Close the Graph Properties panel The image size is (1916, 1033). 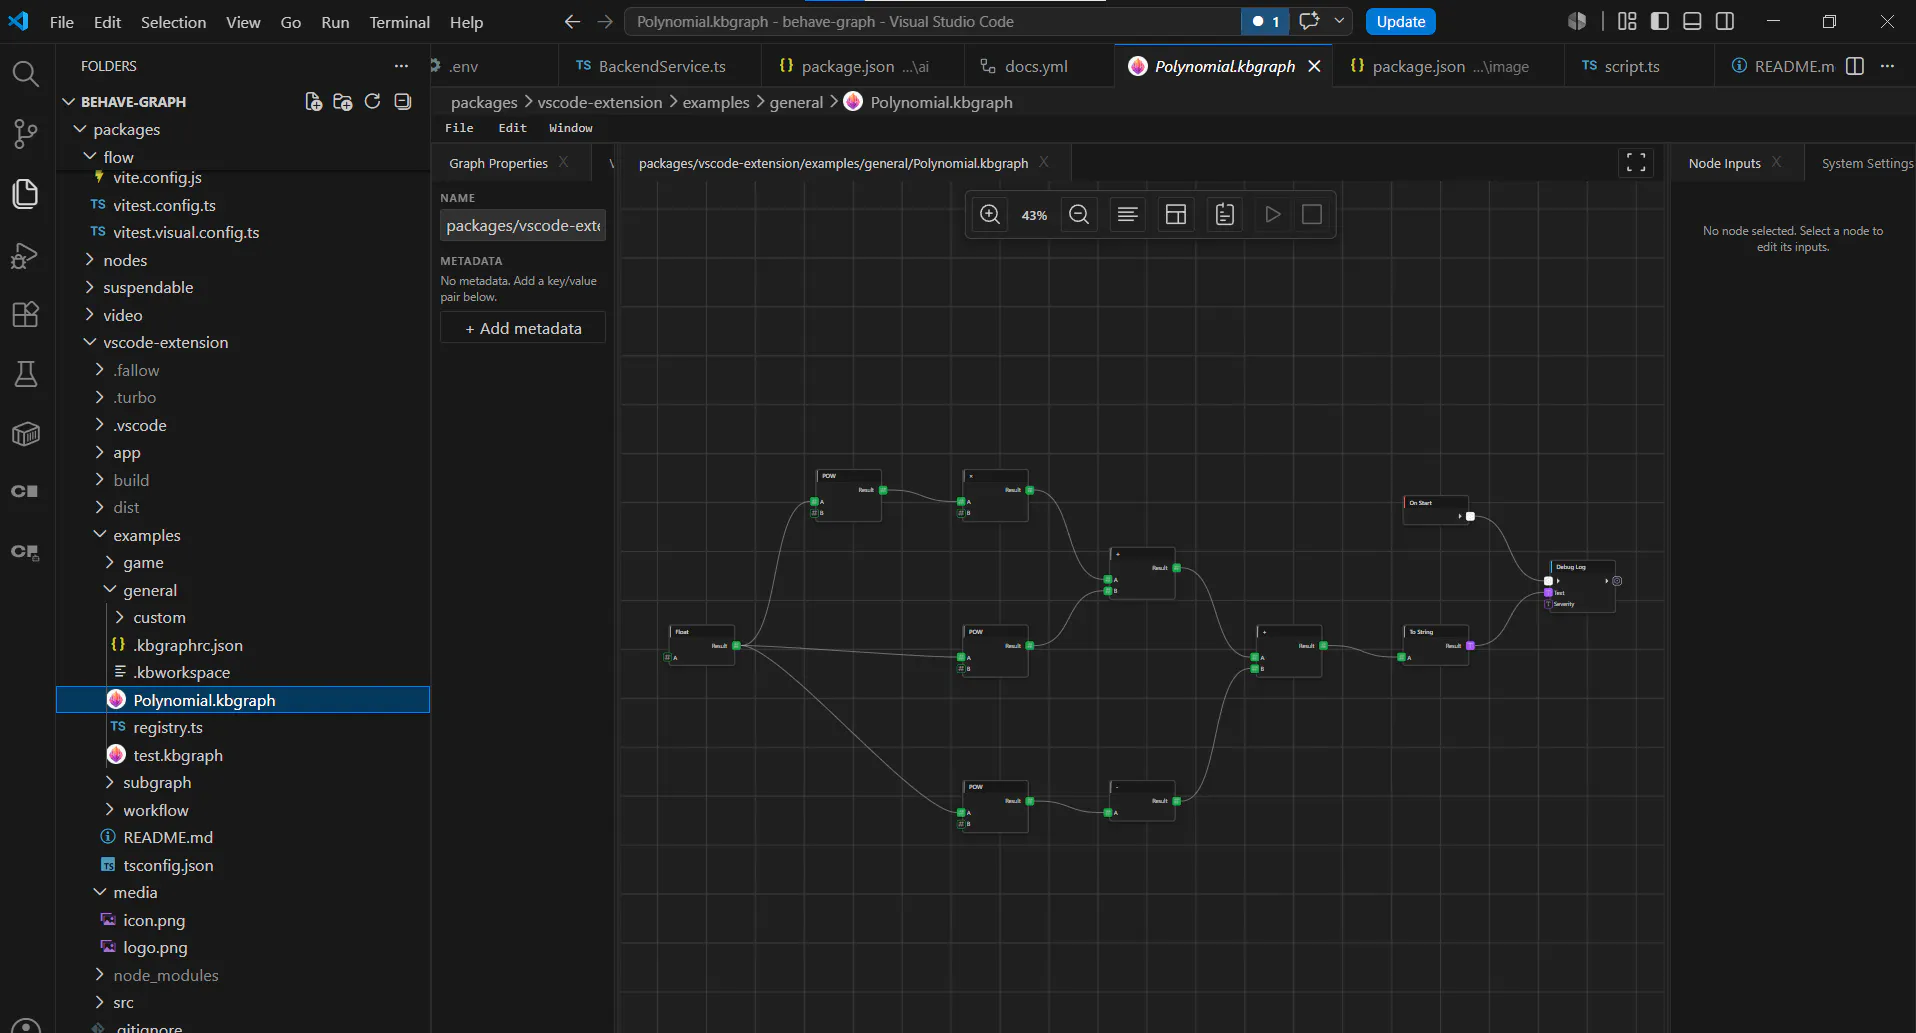pyautogui.click(x=564, y=162)
